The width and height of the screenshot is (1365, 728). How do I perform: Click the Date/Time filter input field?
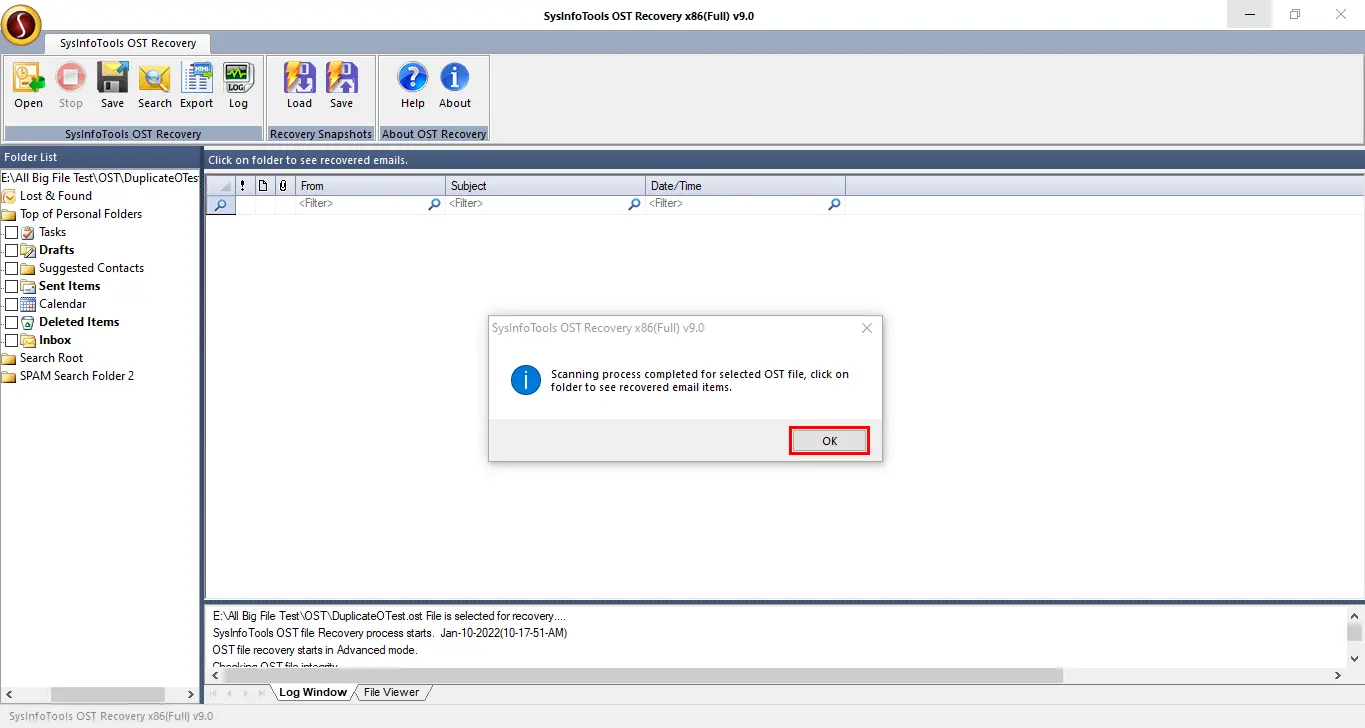coord(736,204)
